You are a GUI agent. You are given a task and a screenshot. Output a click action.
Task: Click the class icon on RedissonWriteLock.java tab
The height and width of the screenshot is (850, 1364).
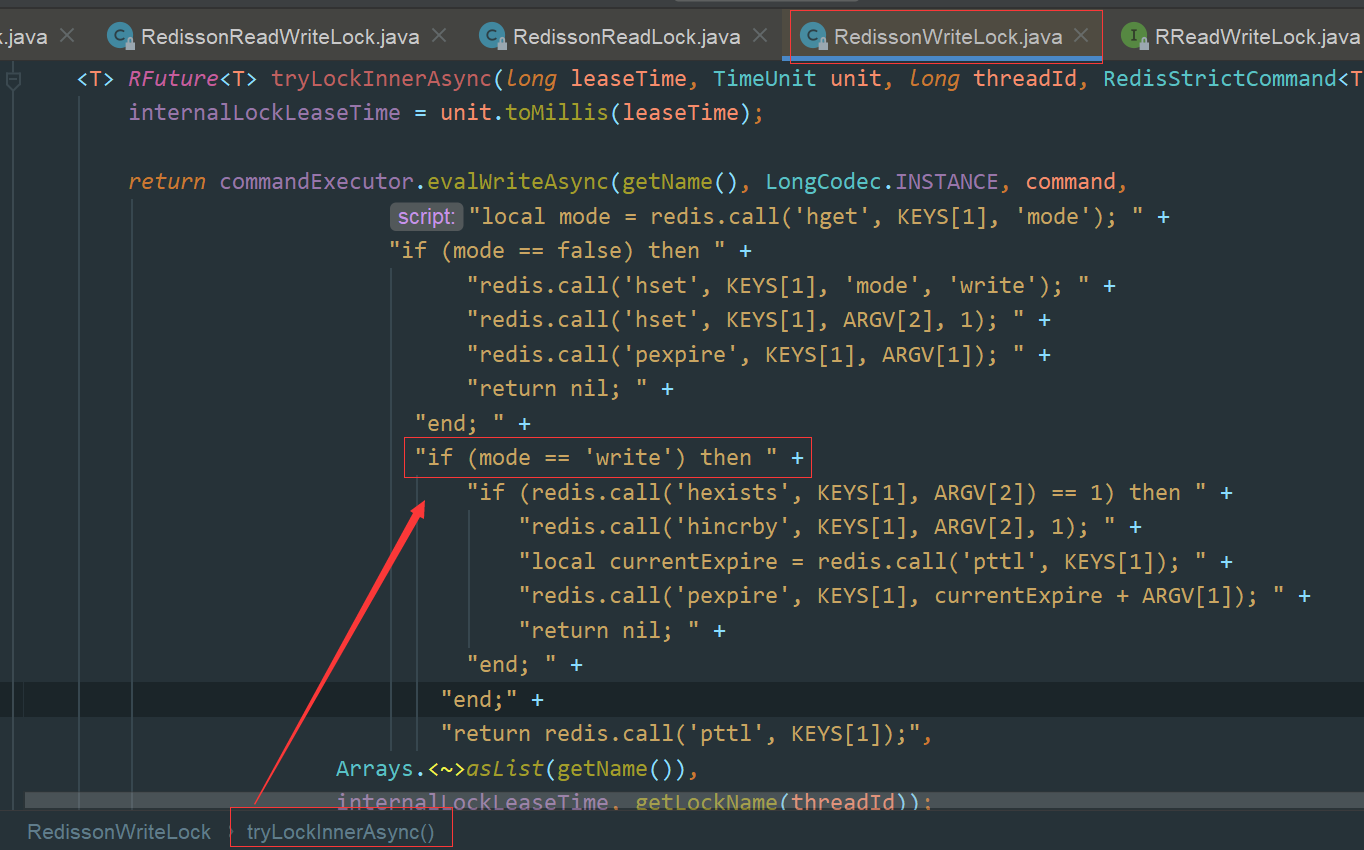pyautogui.click(x=814, y=37)
